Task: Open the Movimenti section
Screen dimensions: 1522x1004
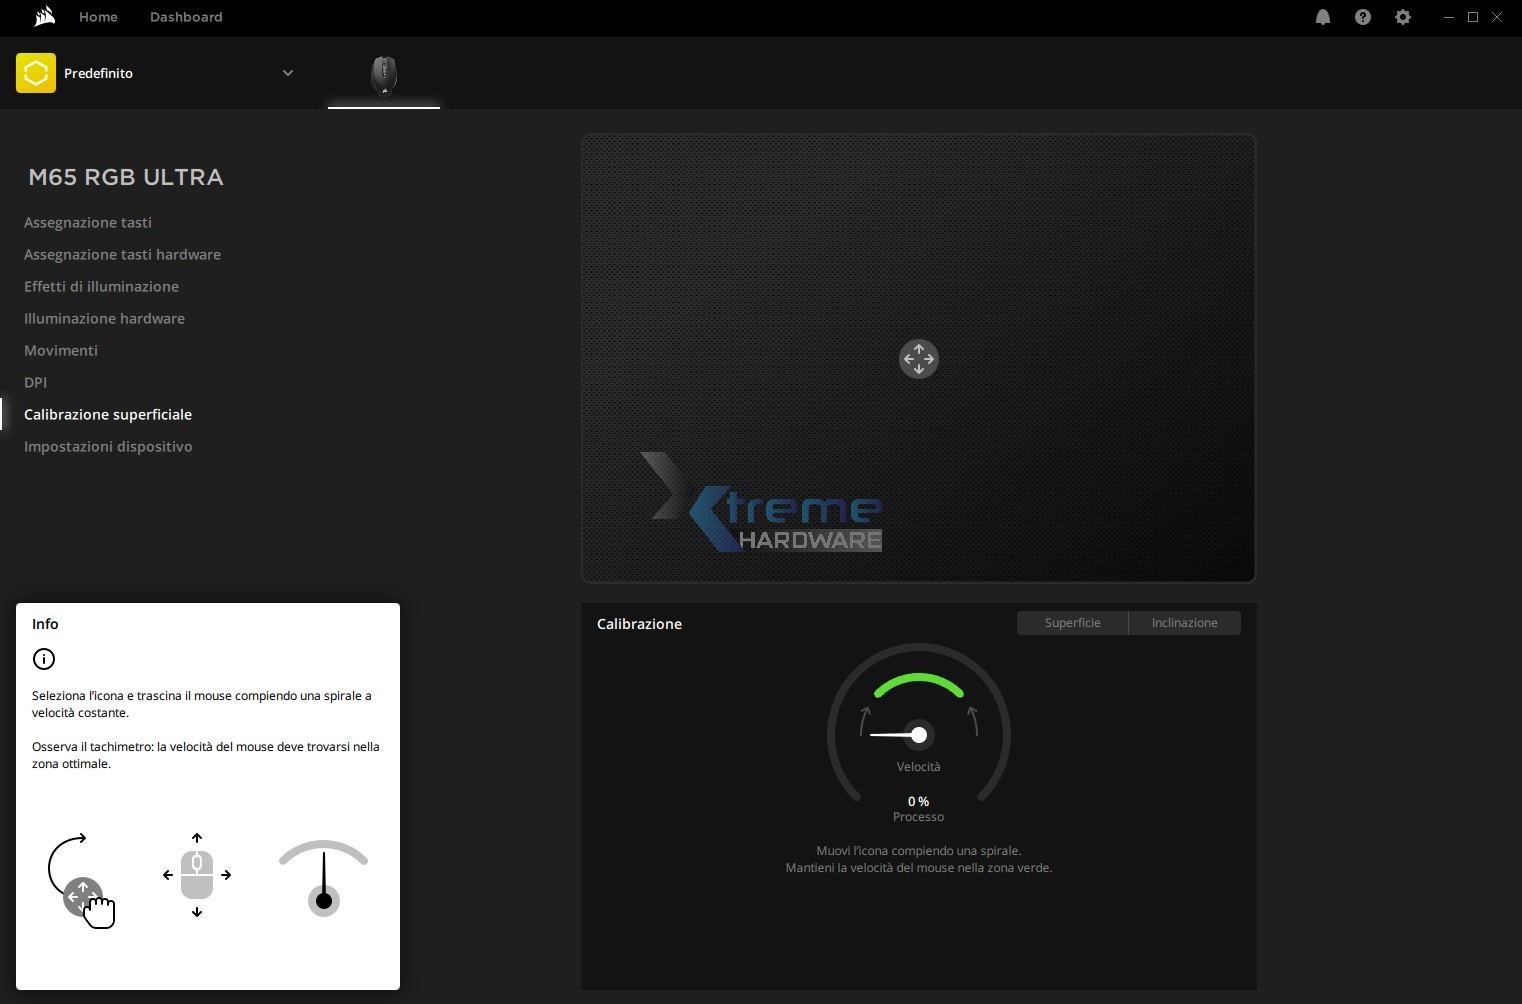Action: [61, 350]
